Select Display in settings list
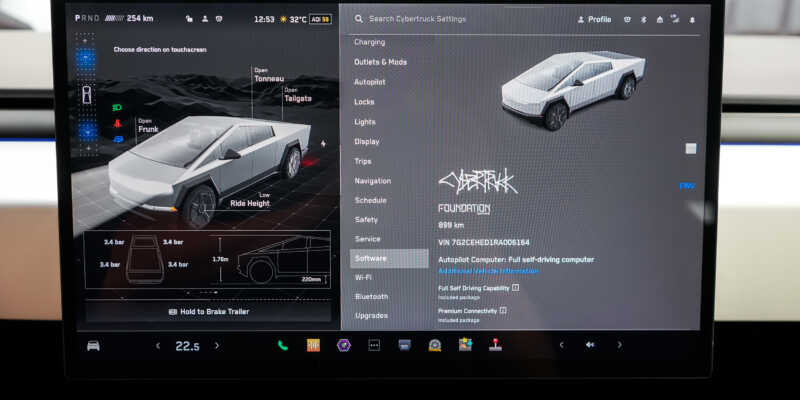This screenshot has width=800, height=400. pyautogui.click(x=367, y=142)
